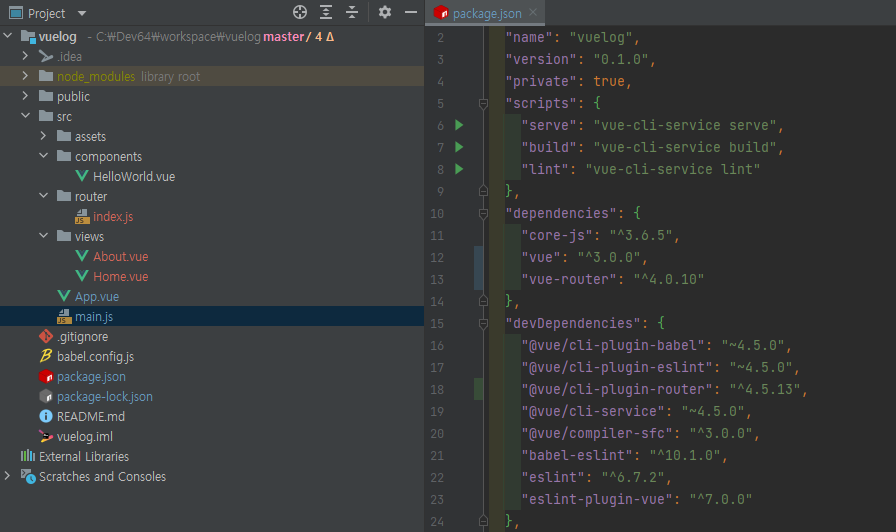
Task: Click the "@vue/cli-plugin-router" line text
Action: (x=664, y=389)
